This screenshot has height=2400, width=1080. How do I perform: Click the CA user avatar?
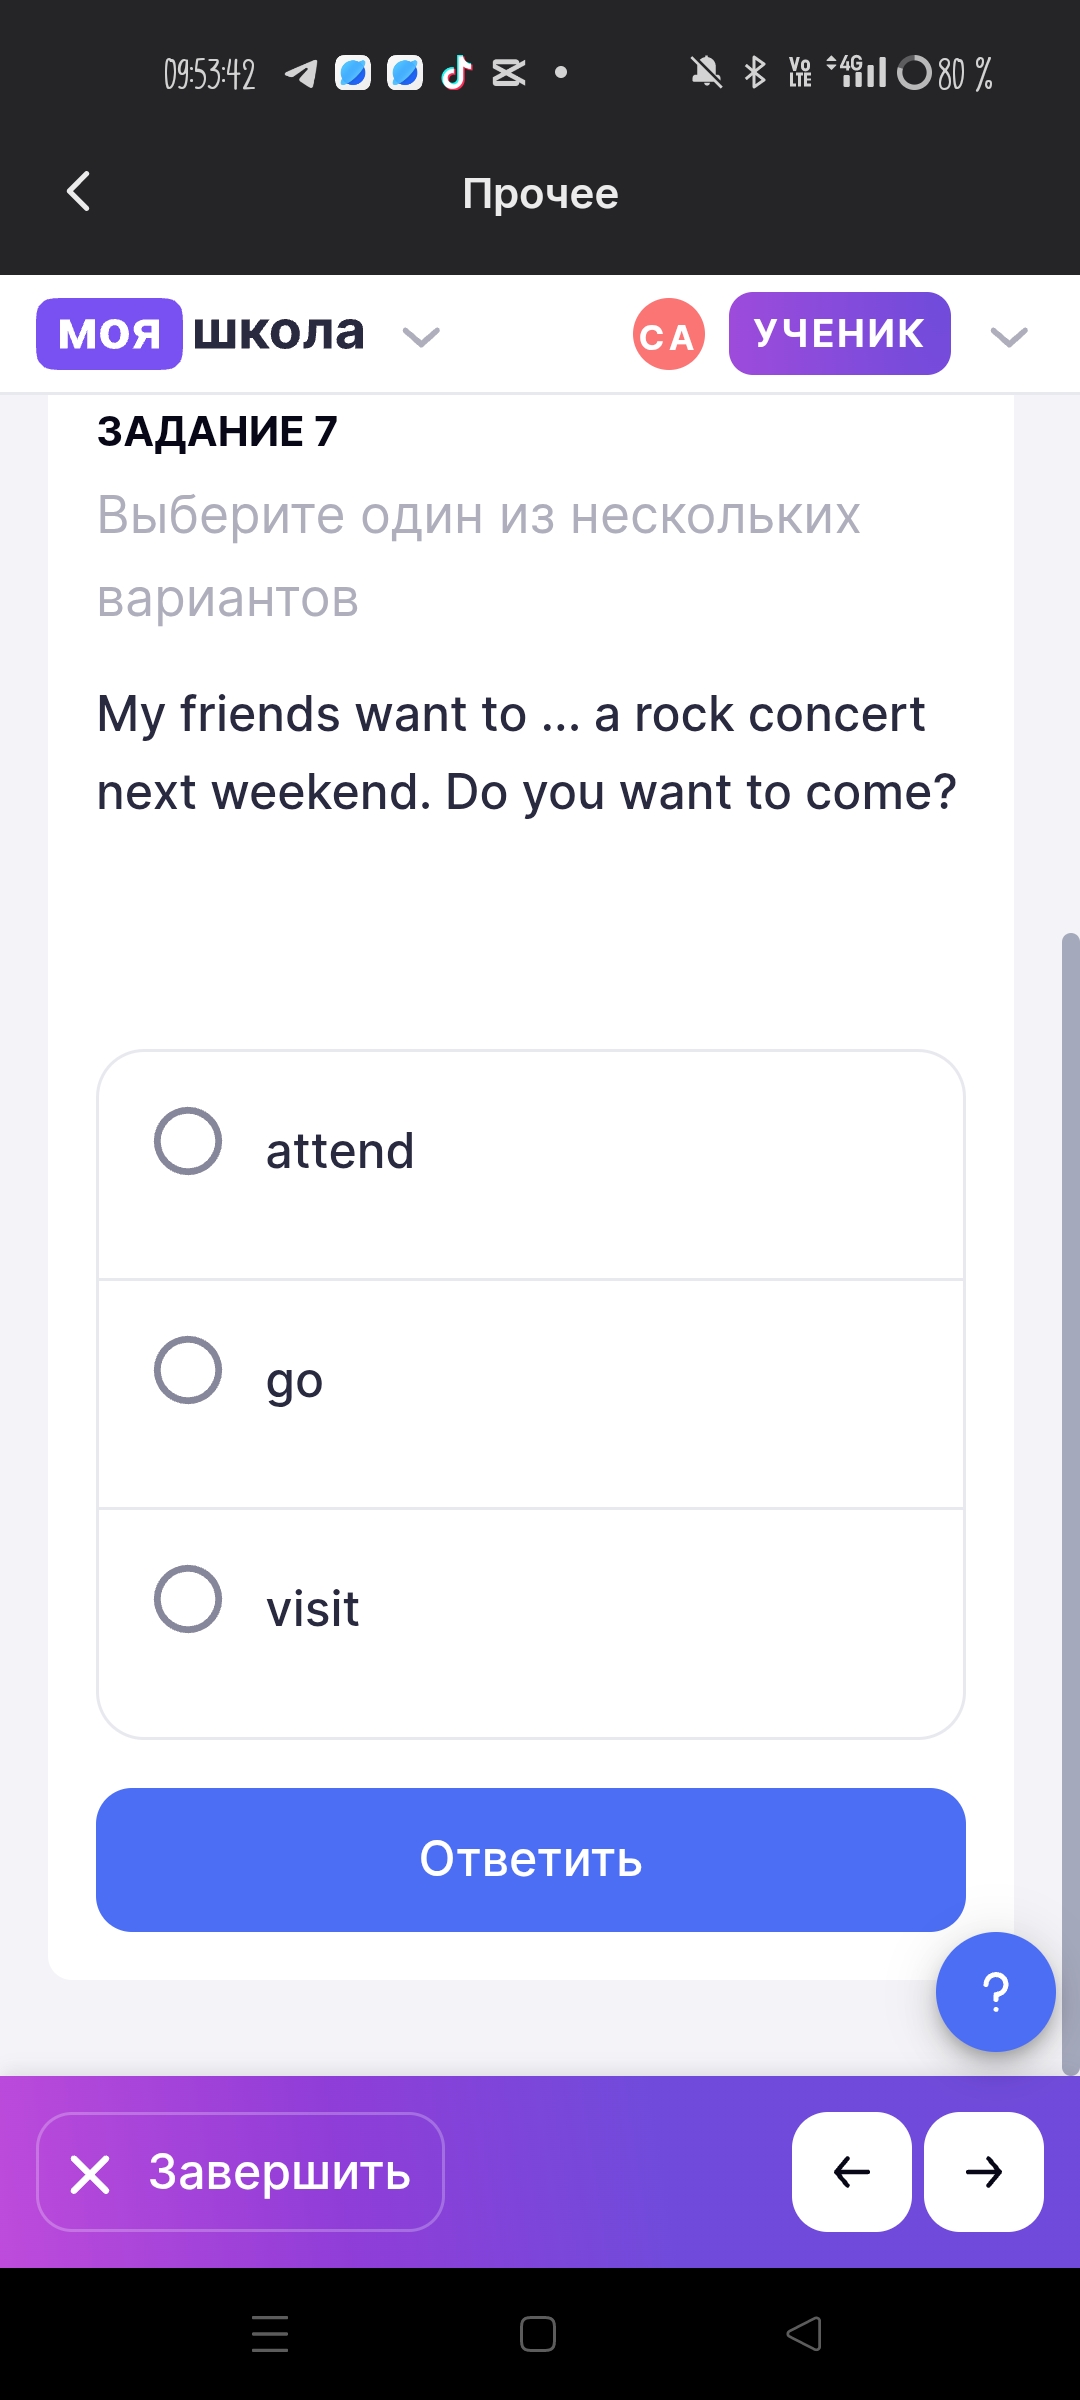click(669, 334)
